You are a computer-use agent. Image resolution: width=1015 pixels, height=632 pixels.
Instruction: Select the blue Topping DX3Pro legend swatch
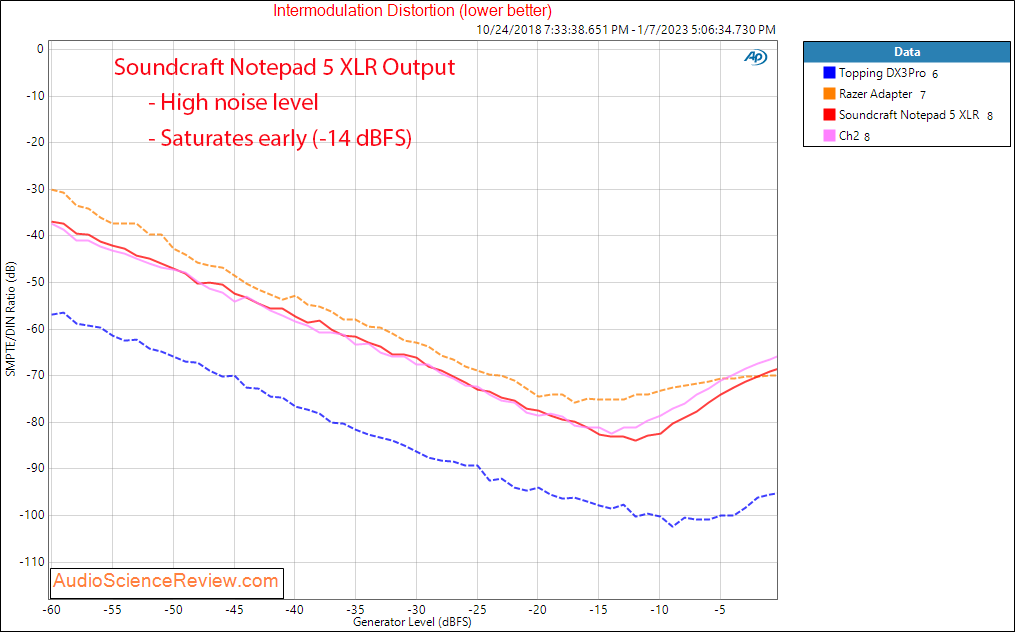click(829, 73)
